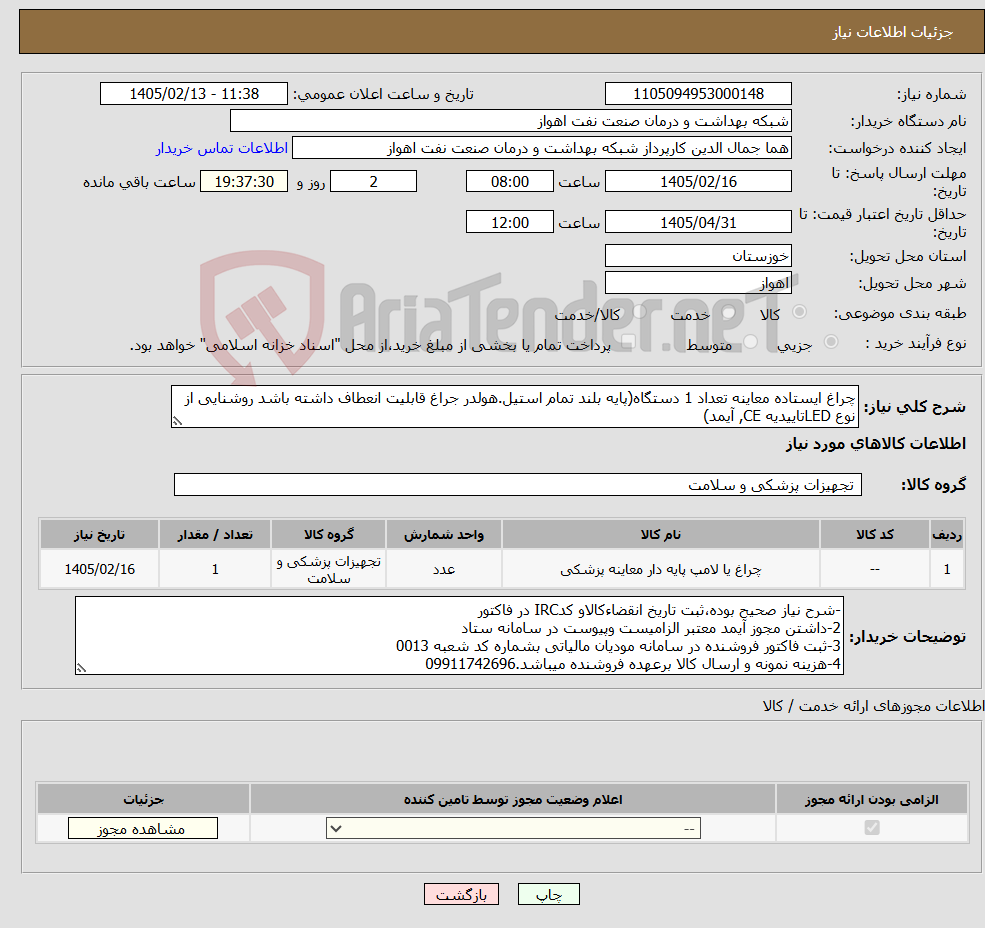Click the remaining days field showing 2
This screenshot has width=985, height=928.
373,182
